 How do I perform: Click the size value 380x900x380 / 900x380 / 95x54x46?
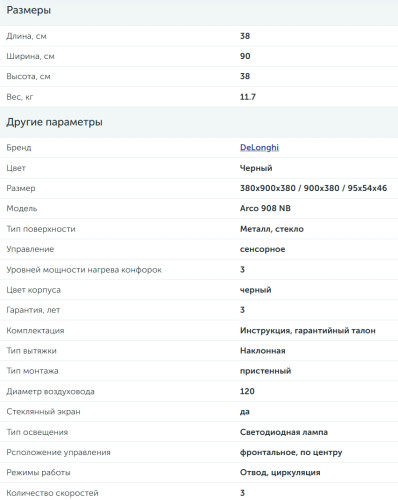[x=313, y=188]
